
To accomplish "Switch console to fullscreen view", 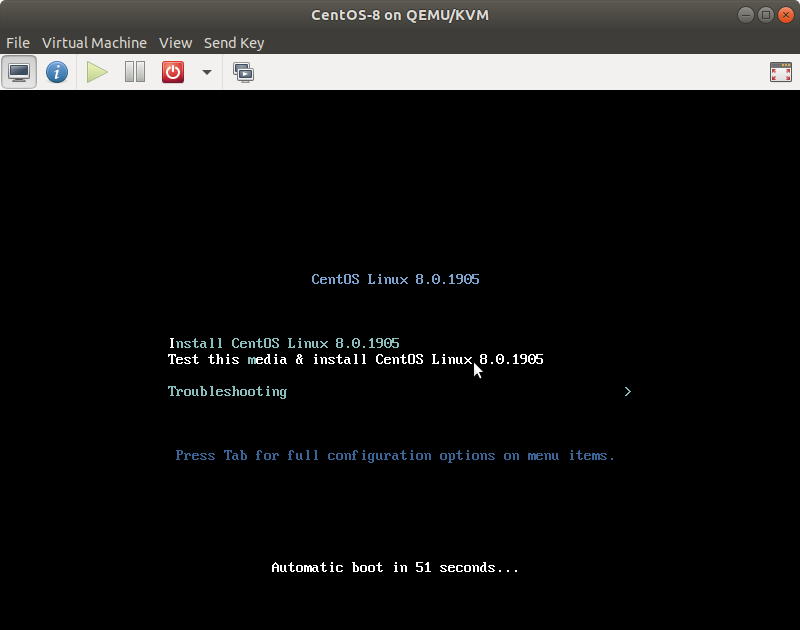I will pos(781,72).
